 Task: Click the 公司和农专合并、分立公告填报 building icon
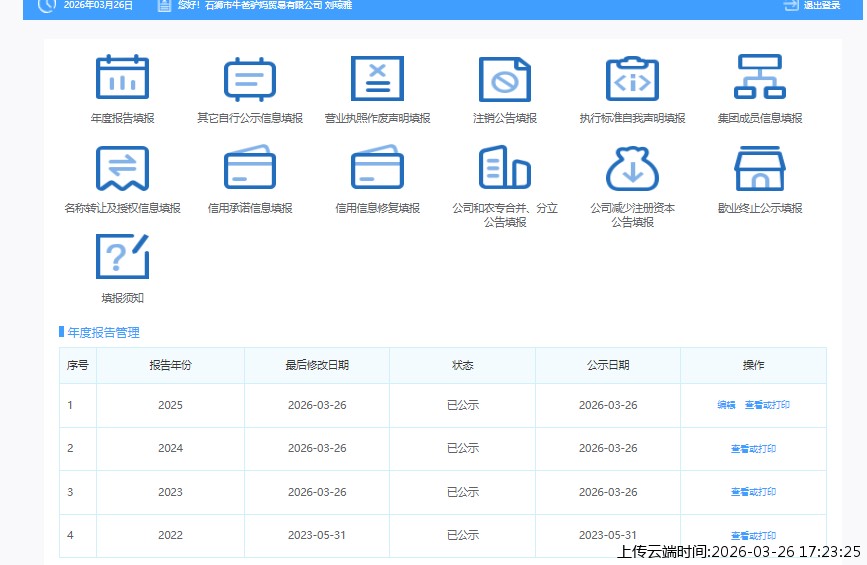(x=504, y=169)
